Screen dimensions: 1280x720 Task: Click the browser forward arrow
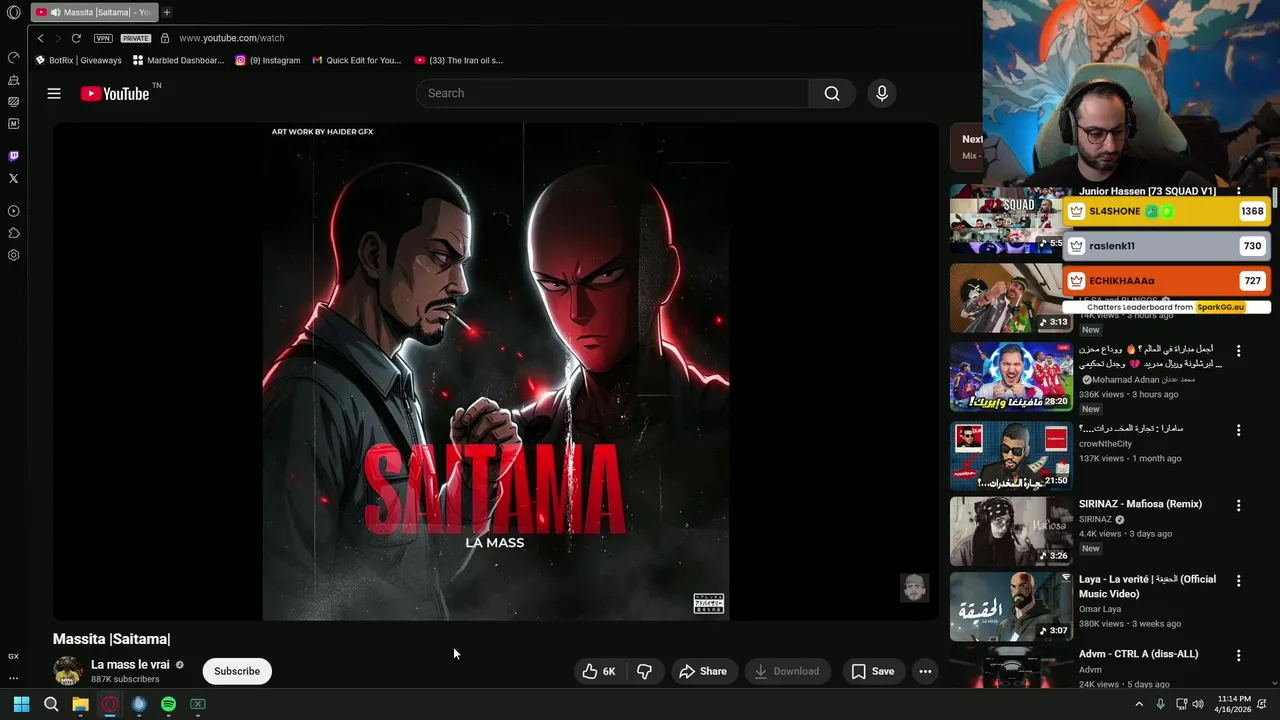[x=57, y=38]
